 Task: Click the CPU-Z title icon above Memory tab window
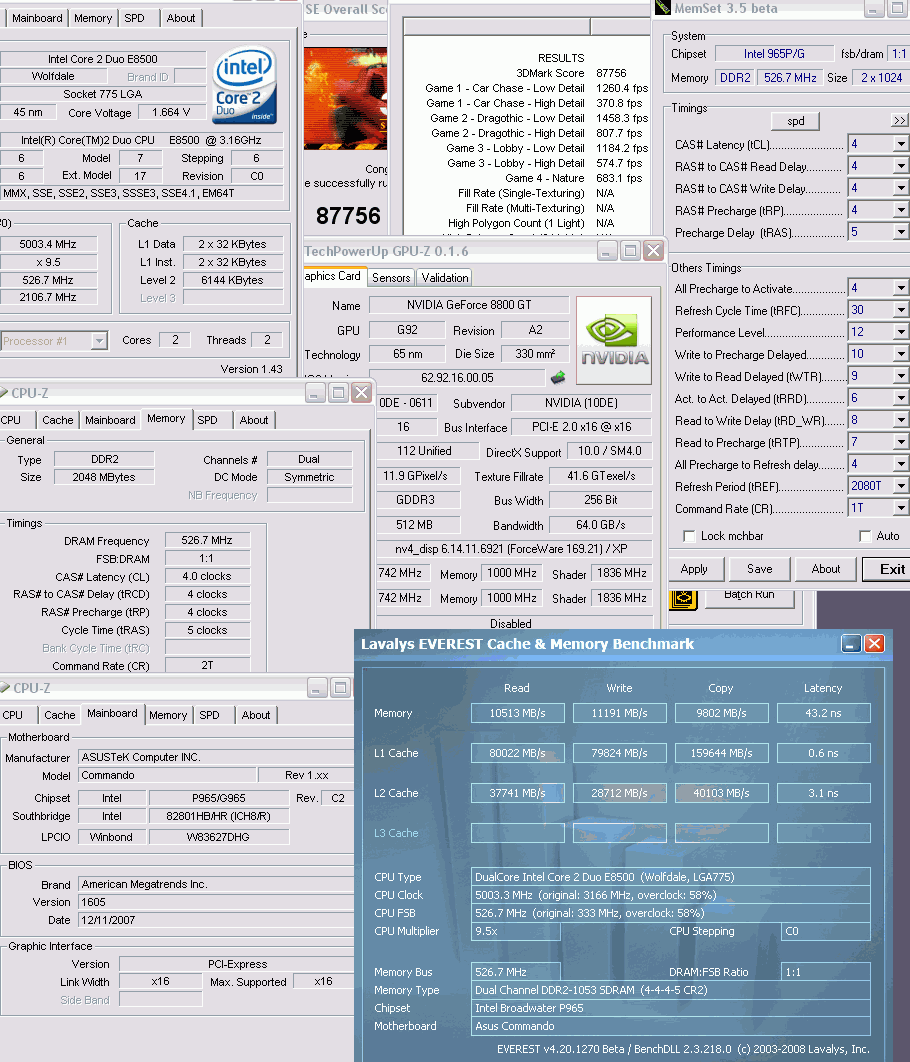pos(3,393)
